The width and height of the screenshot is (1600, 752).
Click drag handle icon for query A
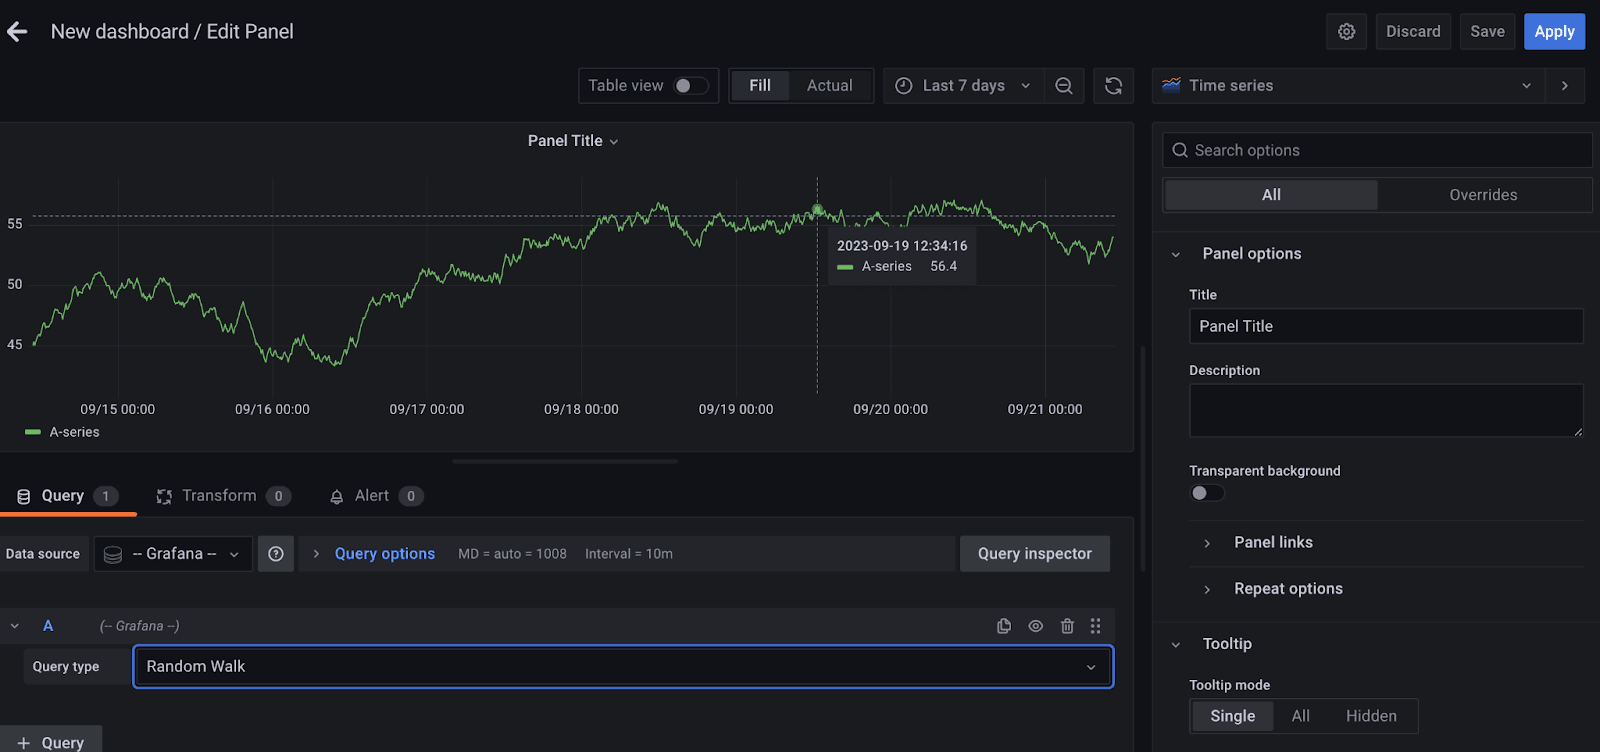pyautogui.click(x=1095, y=626)
